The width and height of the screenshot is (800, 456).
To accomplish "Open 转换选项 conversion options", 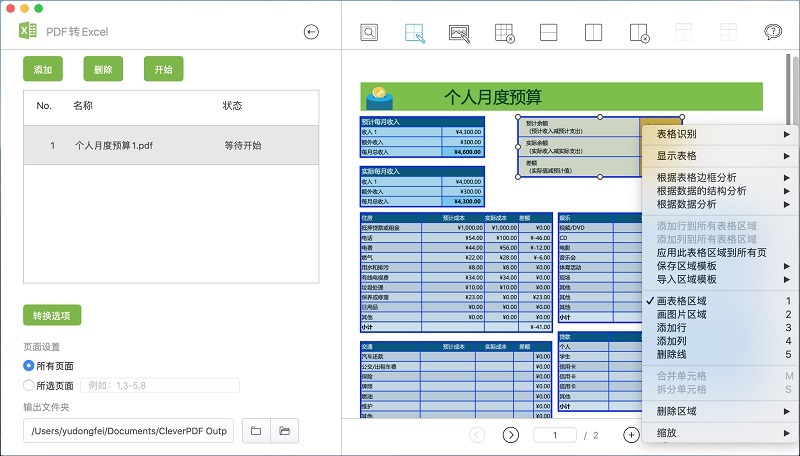I will [52, 316].
